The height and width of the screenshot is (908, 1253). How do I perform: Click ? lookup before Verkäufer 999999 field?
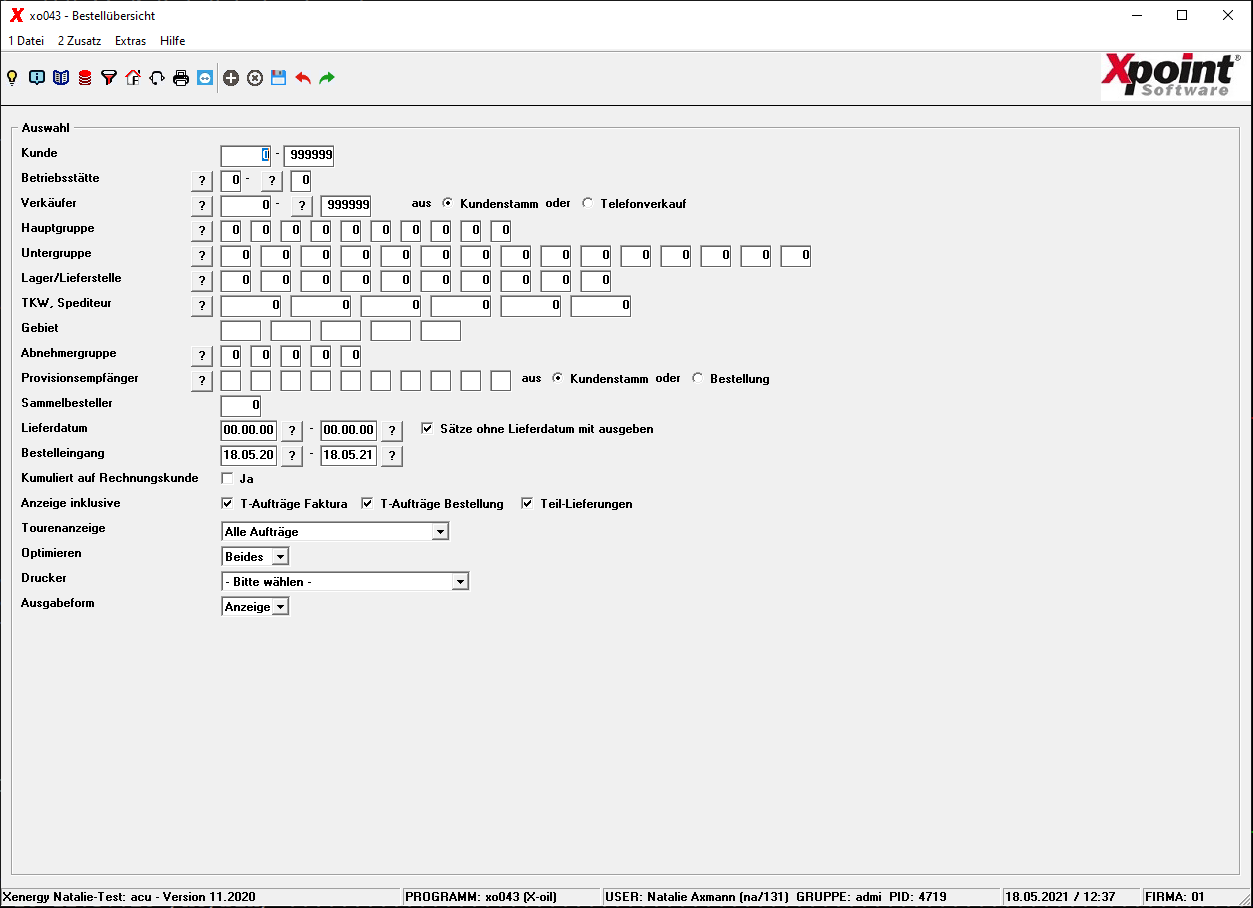click(302, 206)
